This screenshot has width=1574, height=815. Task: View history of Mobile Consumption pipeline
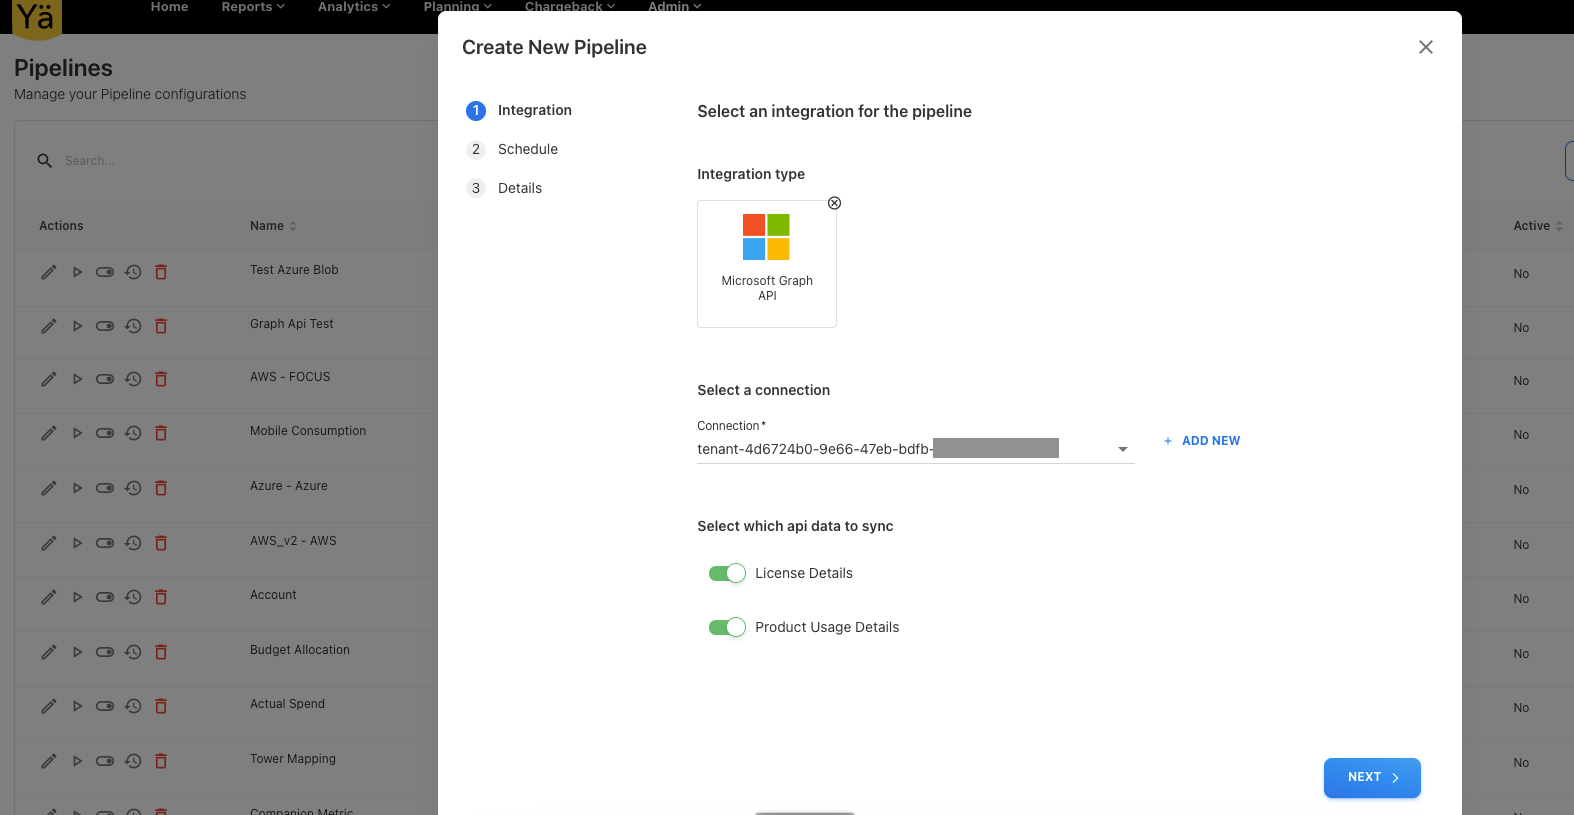pos(133,433)
